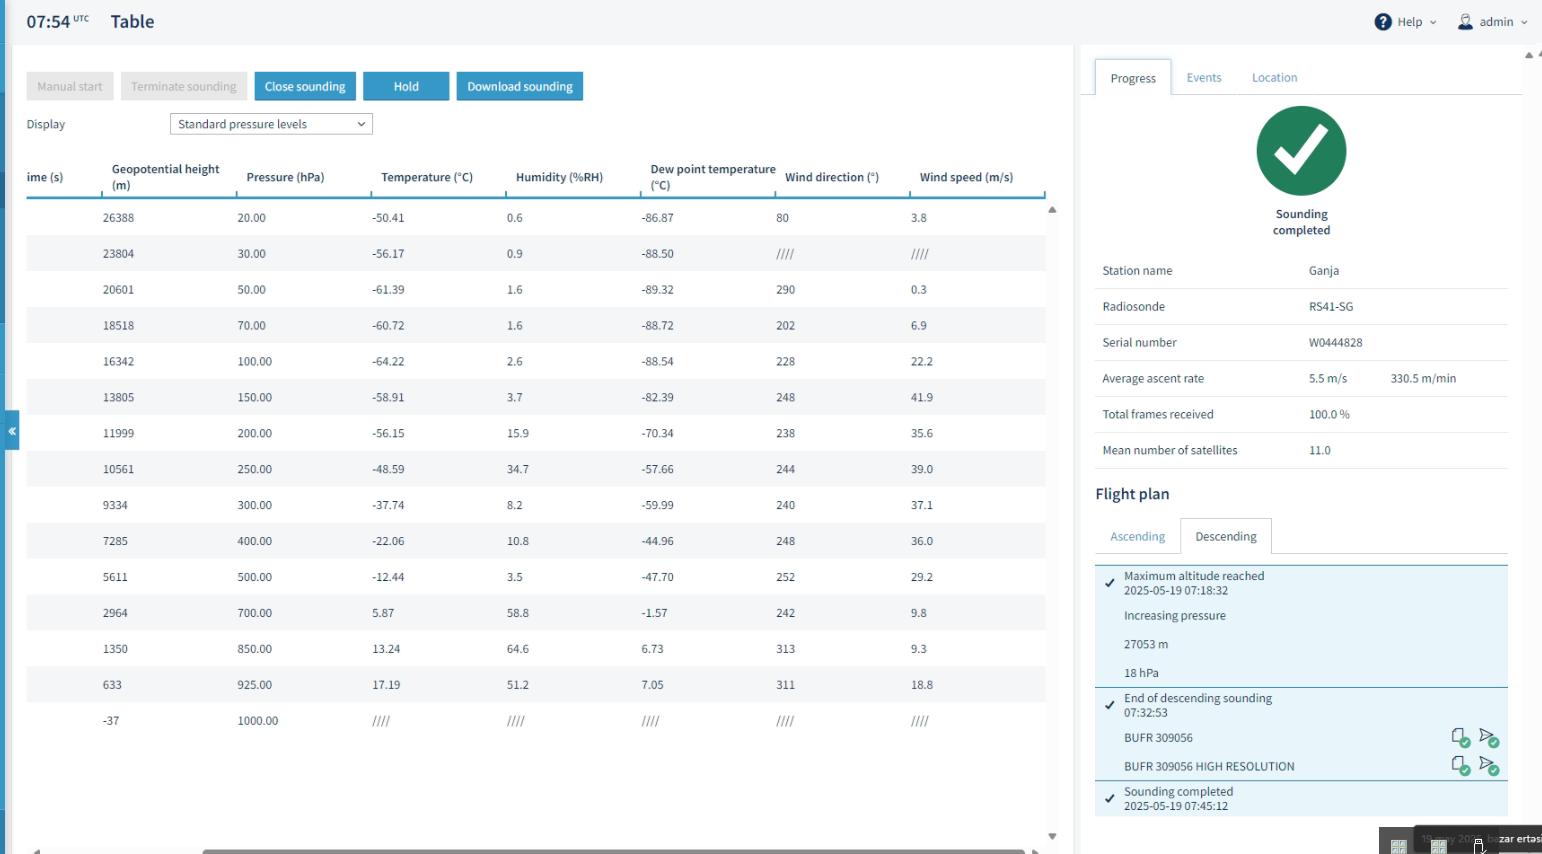Screen dimensions: 1542x854
Task: Click the Hold button
Action: [406, 87]
